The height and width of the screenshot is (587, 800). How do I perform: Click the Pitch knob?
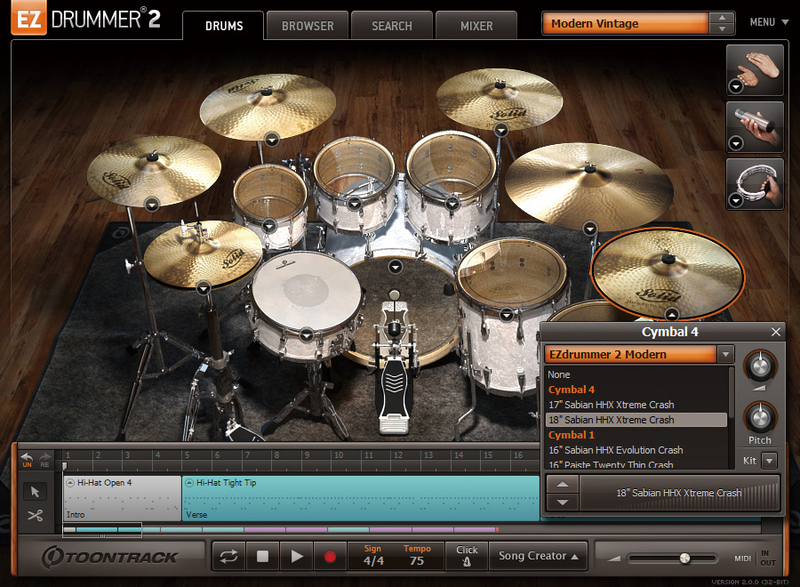pyautogui.click(x=760, y=418)
